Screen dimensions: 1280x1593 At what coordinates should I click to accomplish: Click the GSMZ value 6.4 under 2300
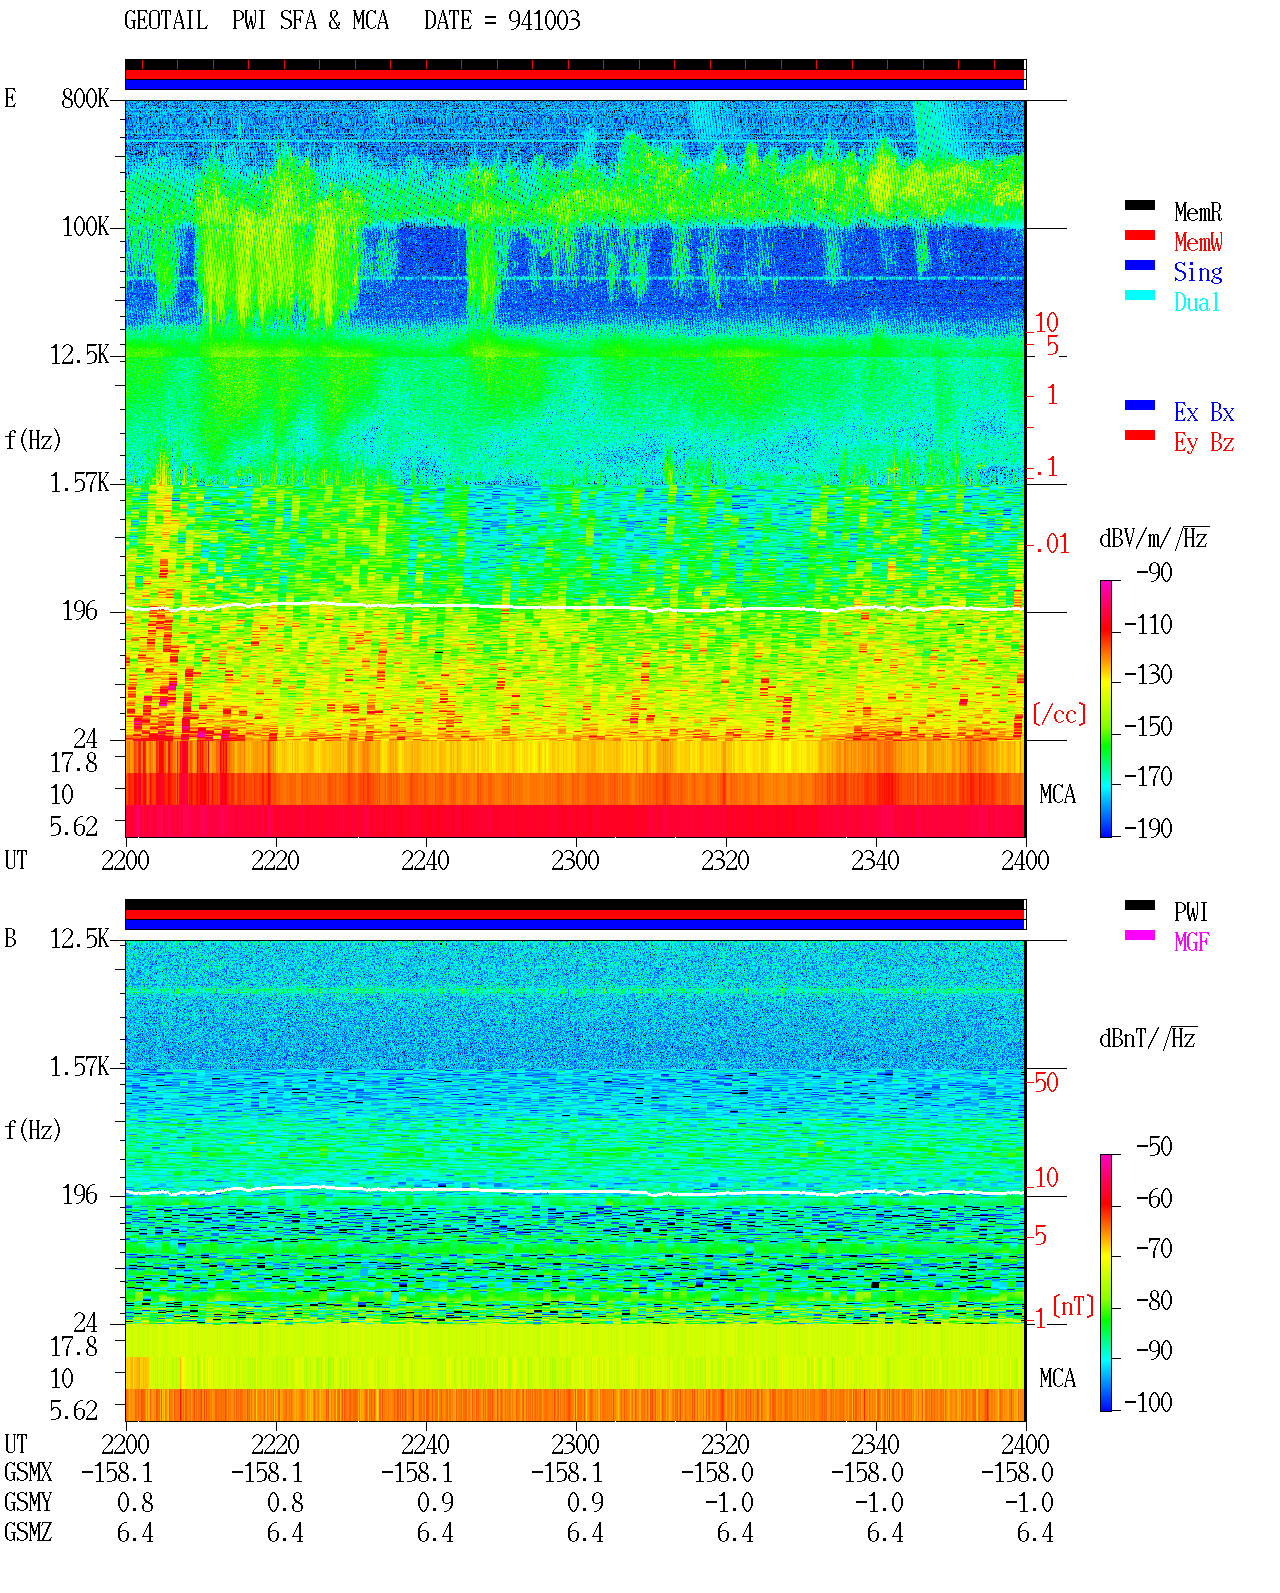tap(585, 1533)
